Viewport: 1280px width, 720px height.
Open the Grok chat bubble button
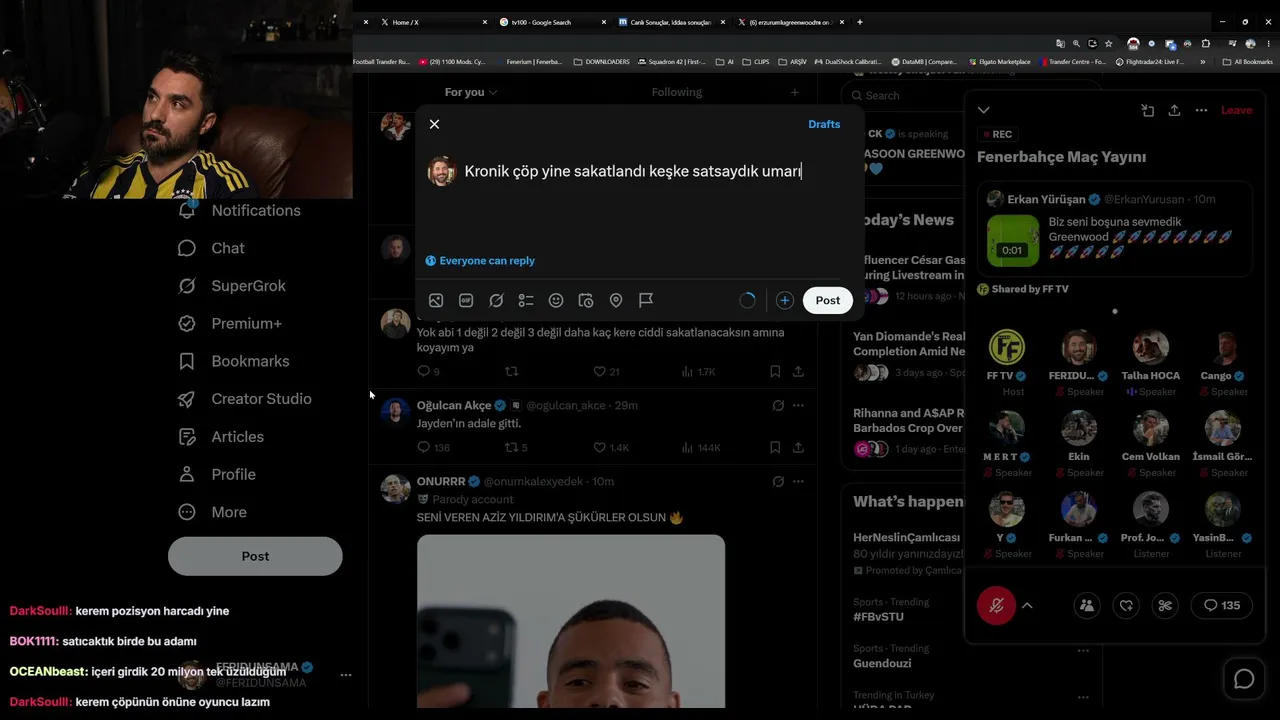[1244, 680]
